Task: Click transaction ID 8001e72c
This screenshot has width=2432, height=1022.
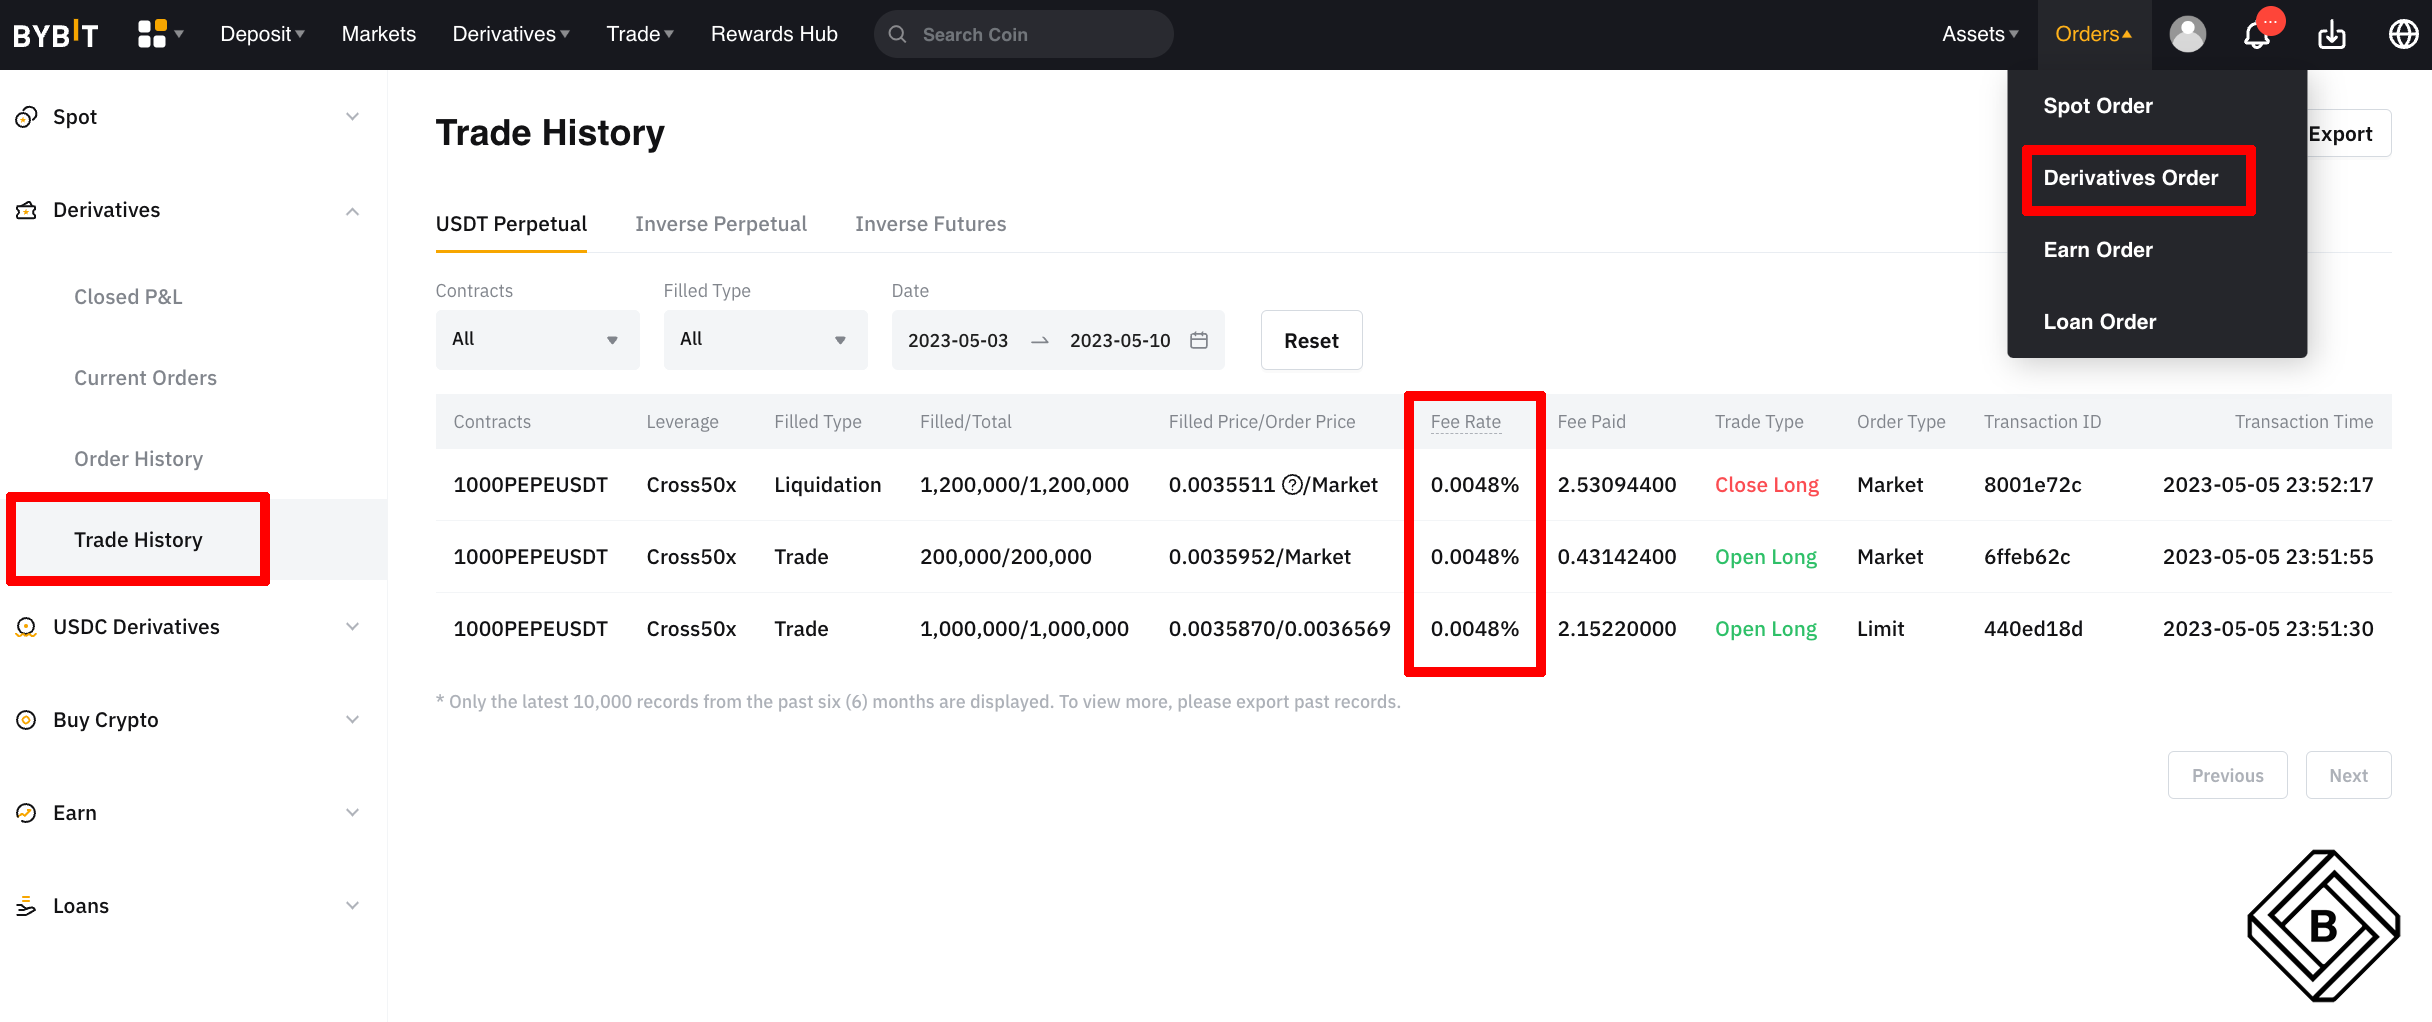Action: pyautogui.click(x=2032, y=485)
